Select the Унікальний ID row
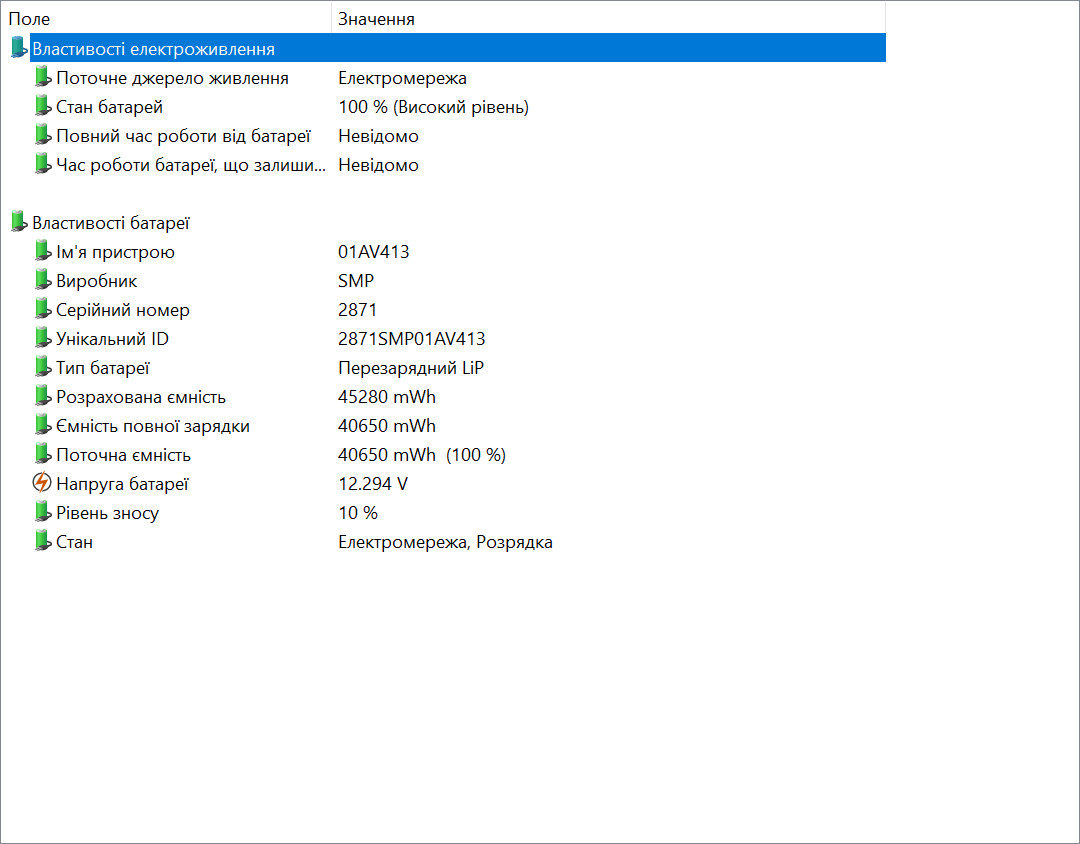Image resolution: width=1080 pixels, height=844 pixels. point(112,339)
